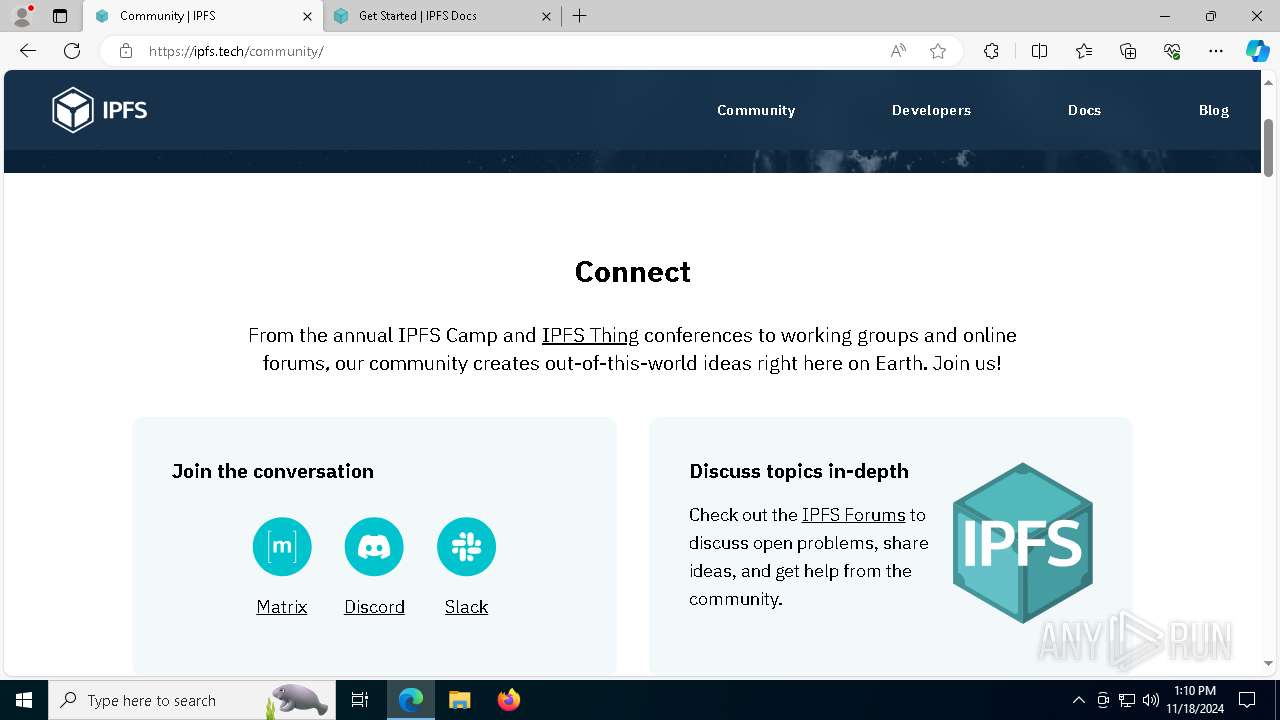Open Docs nav menu item
This screenshot has height=720, width=1280.
click(1084, 110)
